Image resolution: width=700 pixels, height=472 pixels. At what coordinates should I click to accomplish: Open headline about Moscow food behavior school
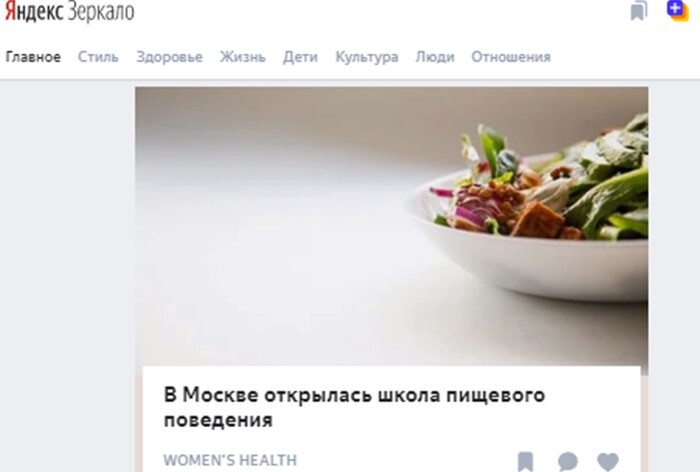354,407
